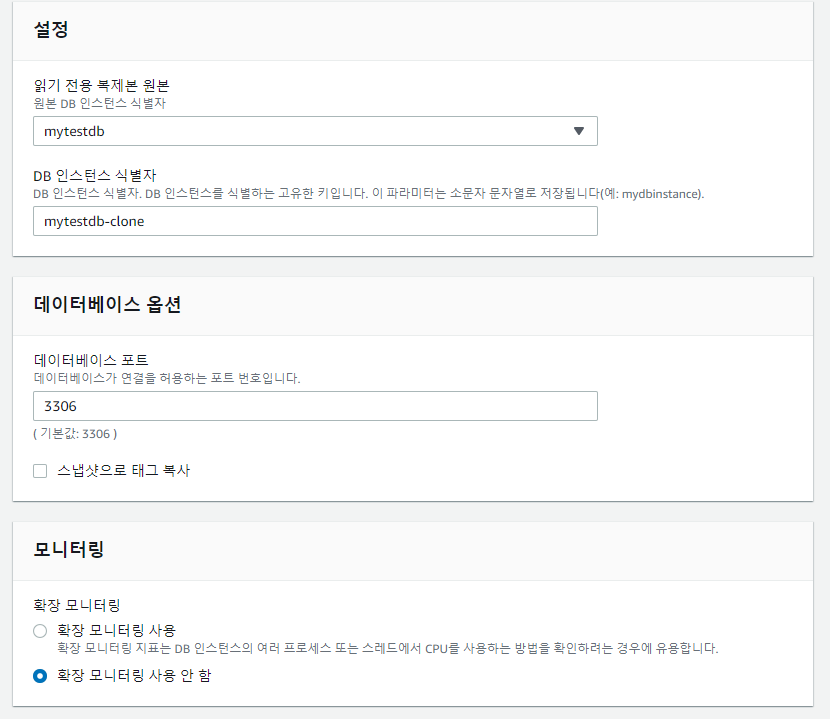Image resolution: width=830 pixels, height=719 pixels.
Task: Click the port description 데이터베이스가 연결을 허용하는 포트 번호입니다
Action: point(167,378)
